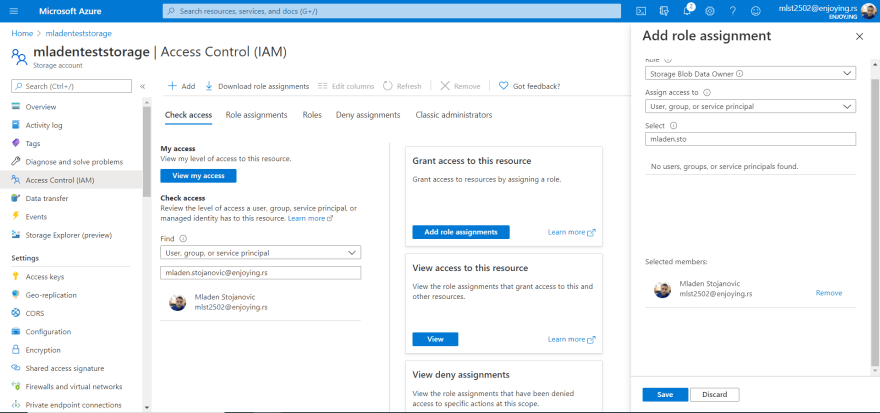This screenshot has width=880, height=413.
Task: Click the Data transfer icon
Action: tap(16, 198)
